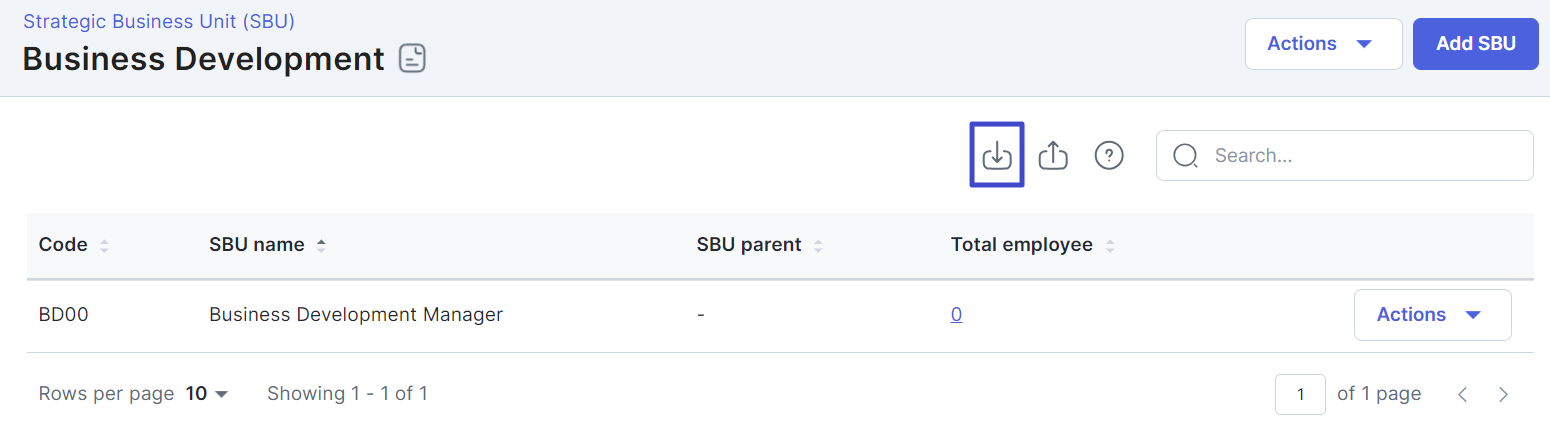Click the import download icon
1550x436 pixels.
click(997, 155)
